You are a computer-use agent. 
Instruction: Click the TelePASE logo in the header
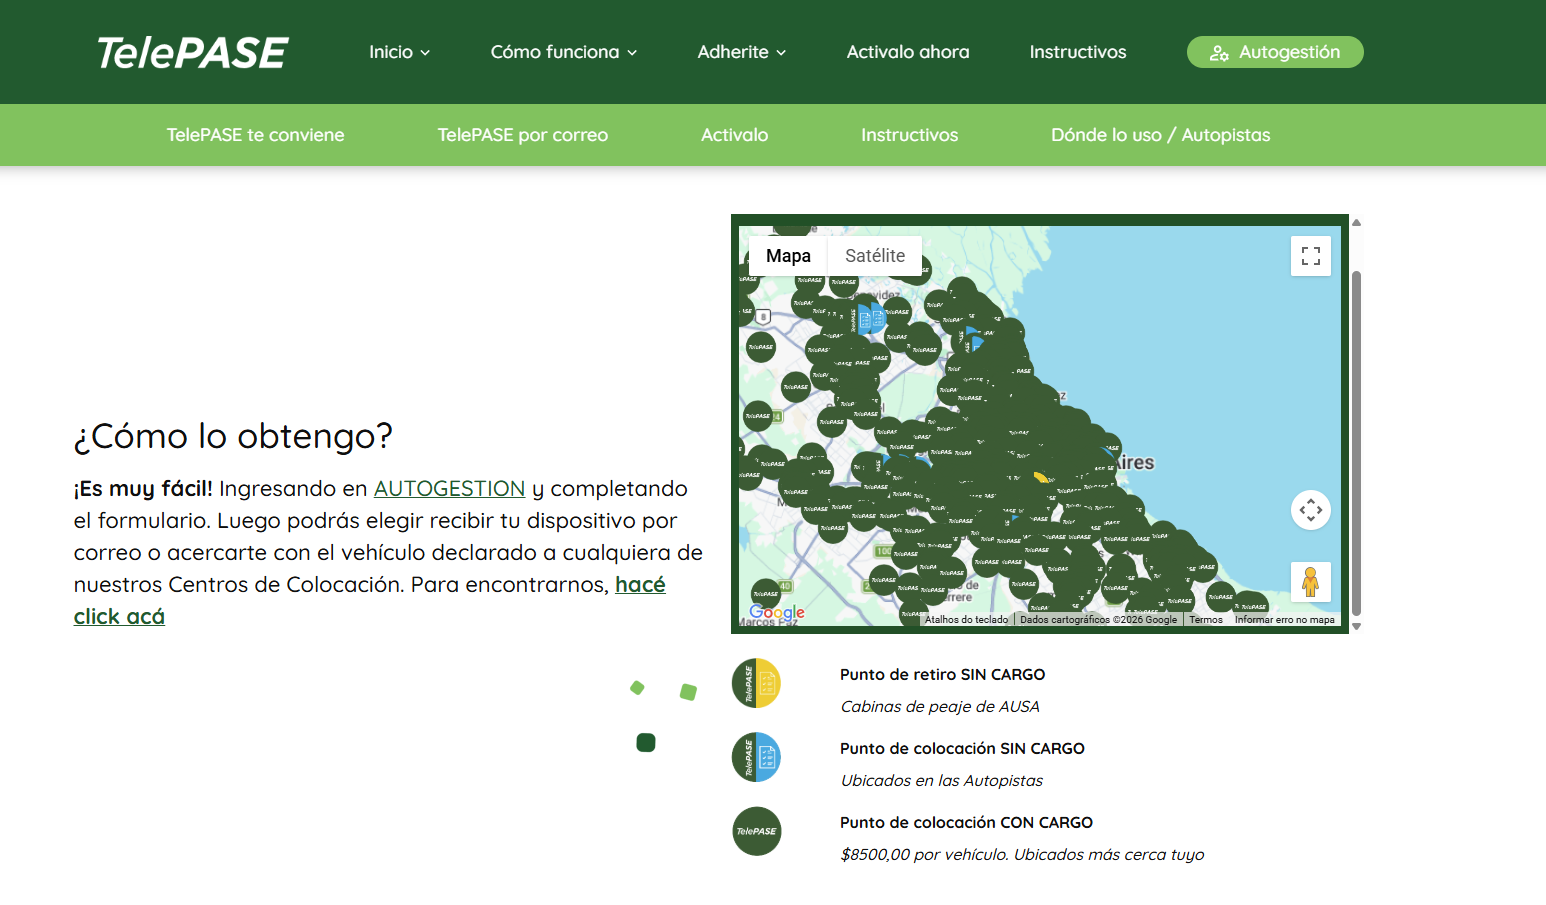point(193,53)
